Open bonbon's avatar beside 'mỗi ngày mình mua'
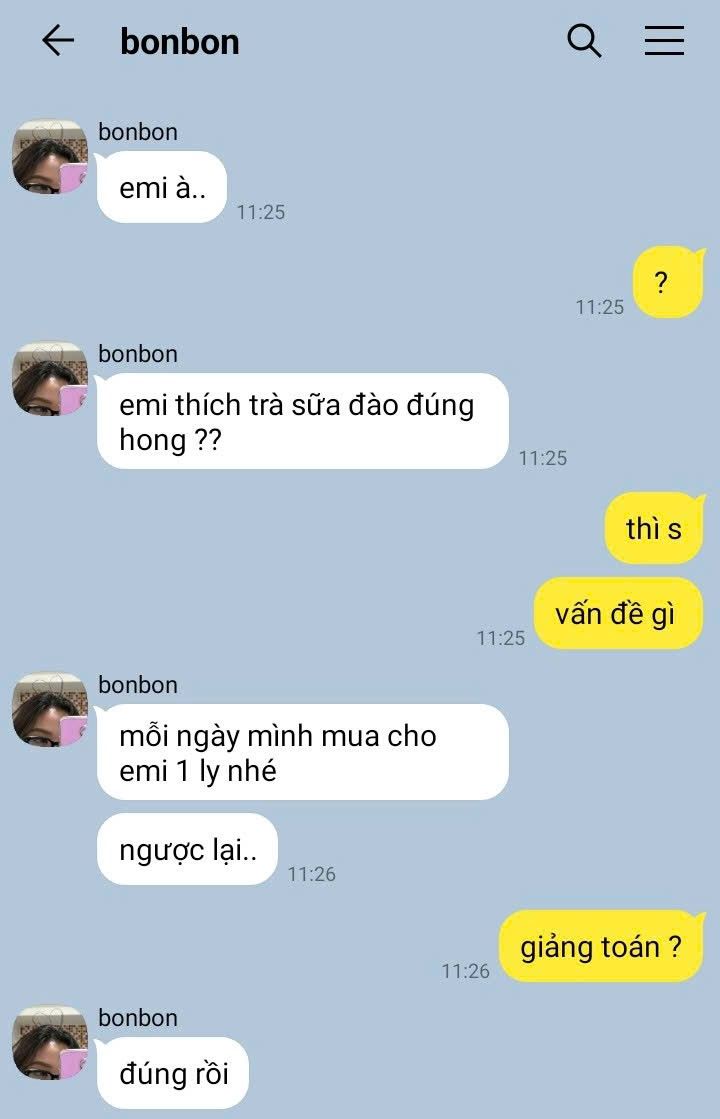 point(50,710)
